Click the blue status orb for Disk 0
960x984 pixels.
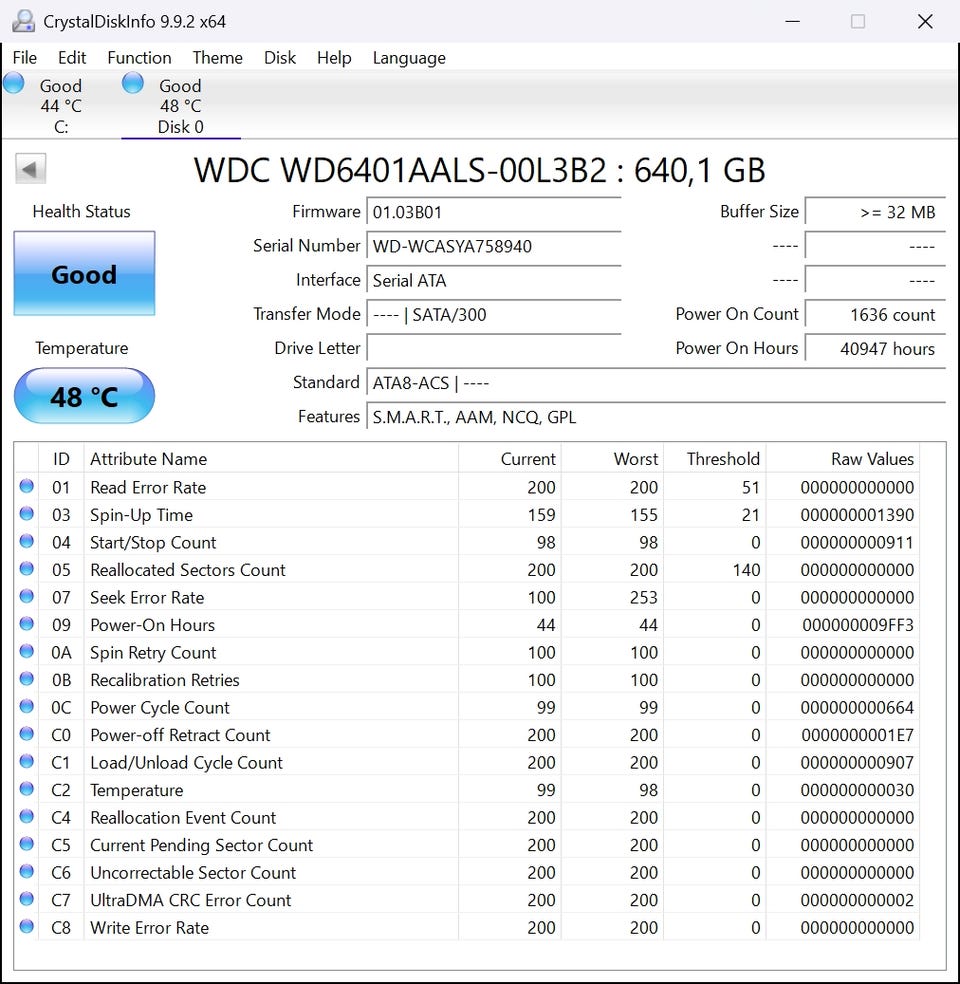(132, 83)
